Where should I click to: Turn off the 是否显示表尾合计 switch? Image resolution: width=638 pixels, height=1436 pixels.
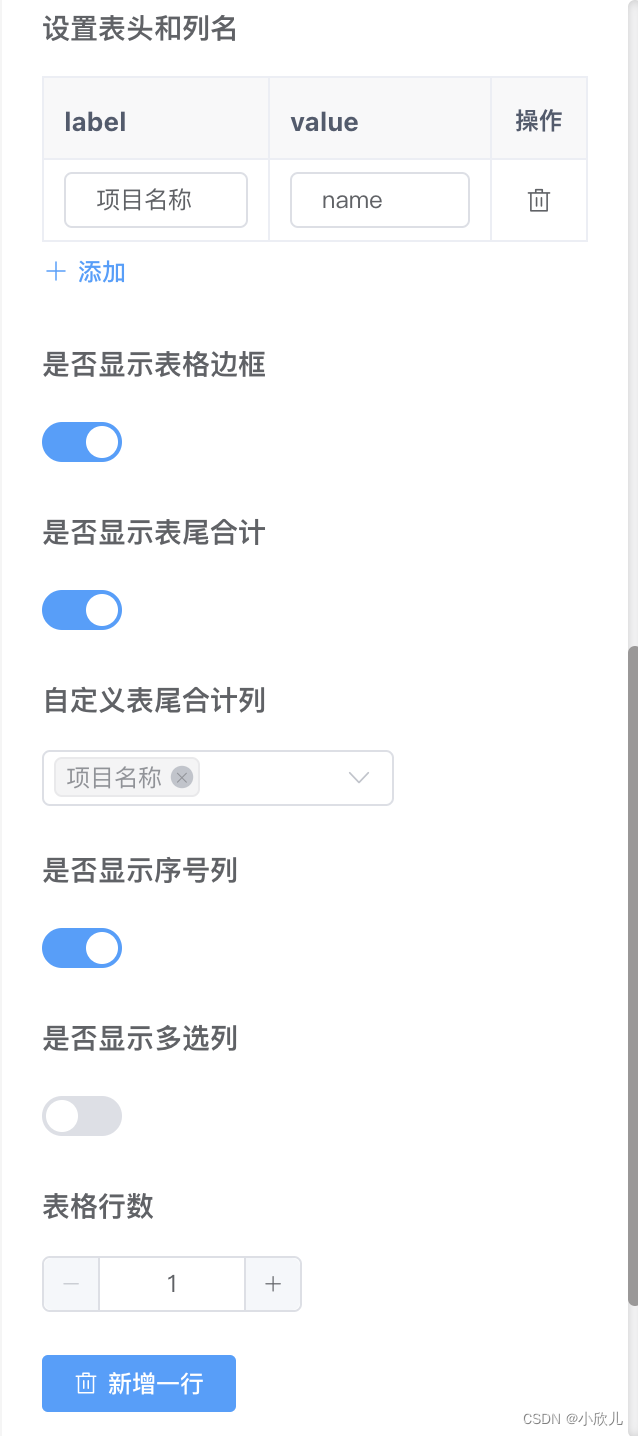pyautogui.click(x=82, y=609)
